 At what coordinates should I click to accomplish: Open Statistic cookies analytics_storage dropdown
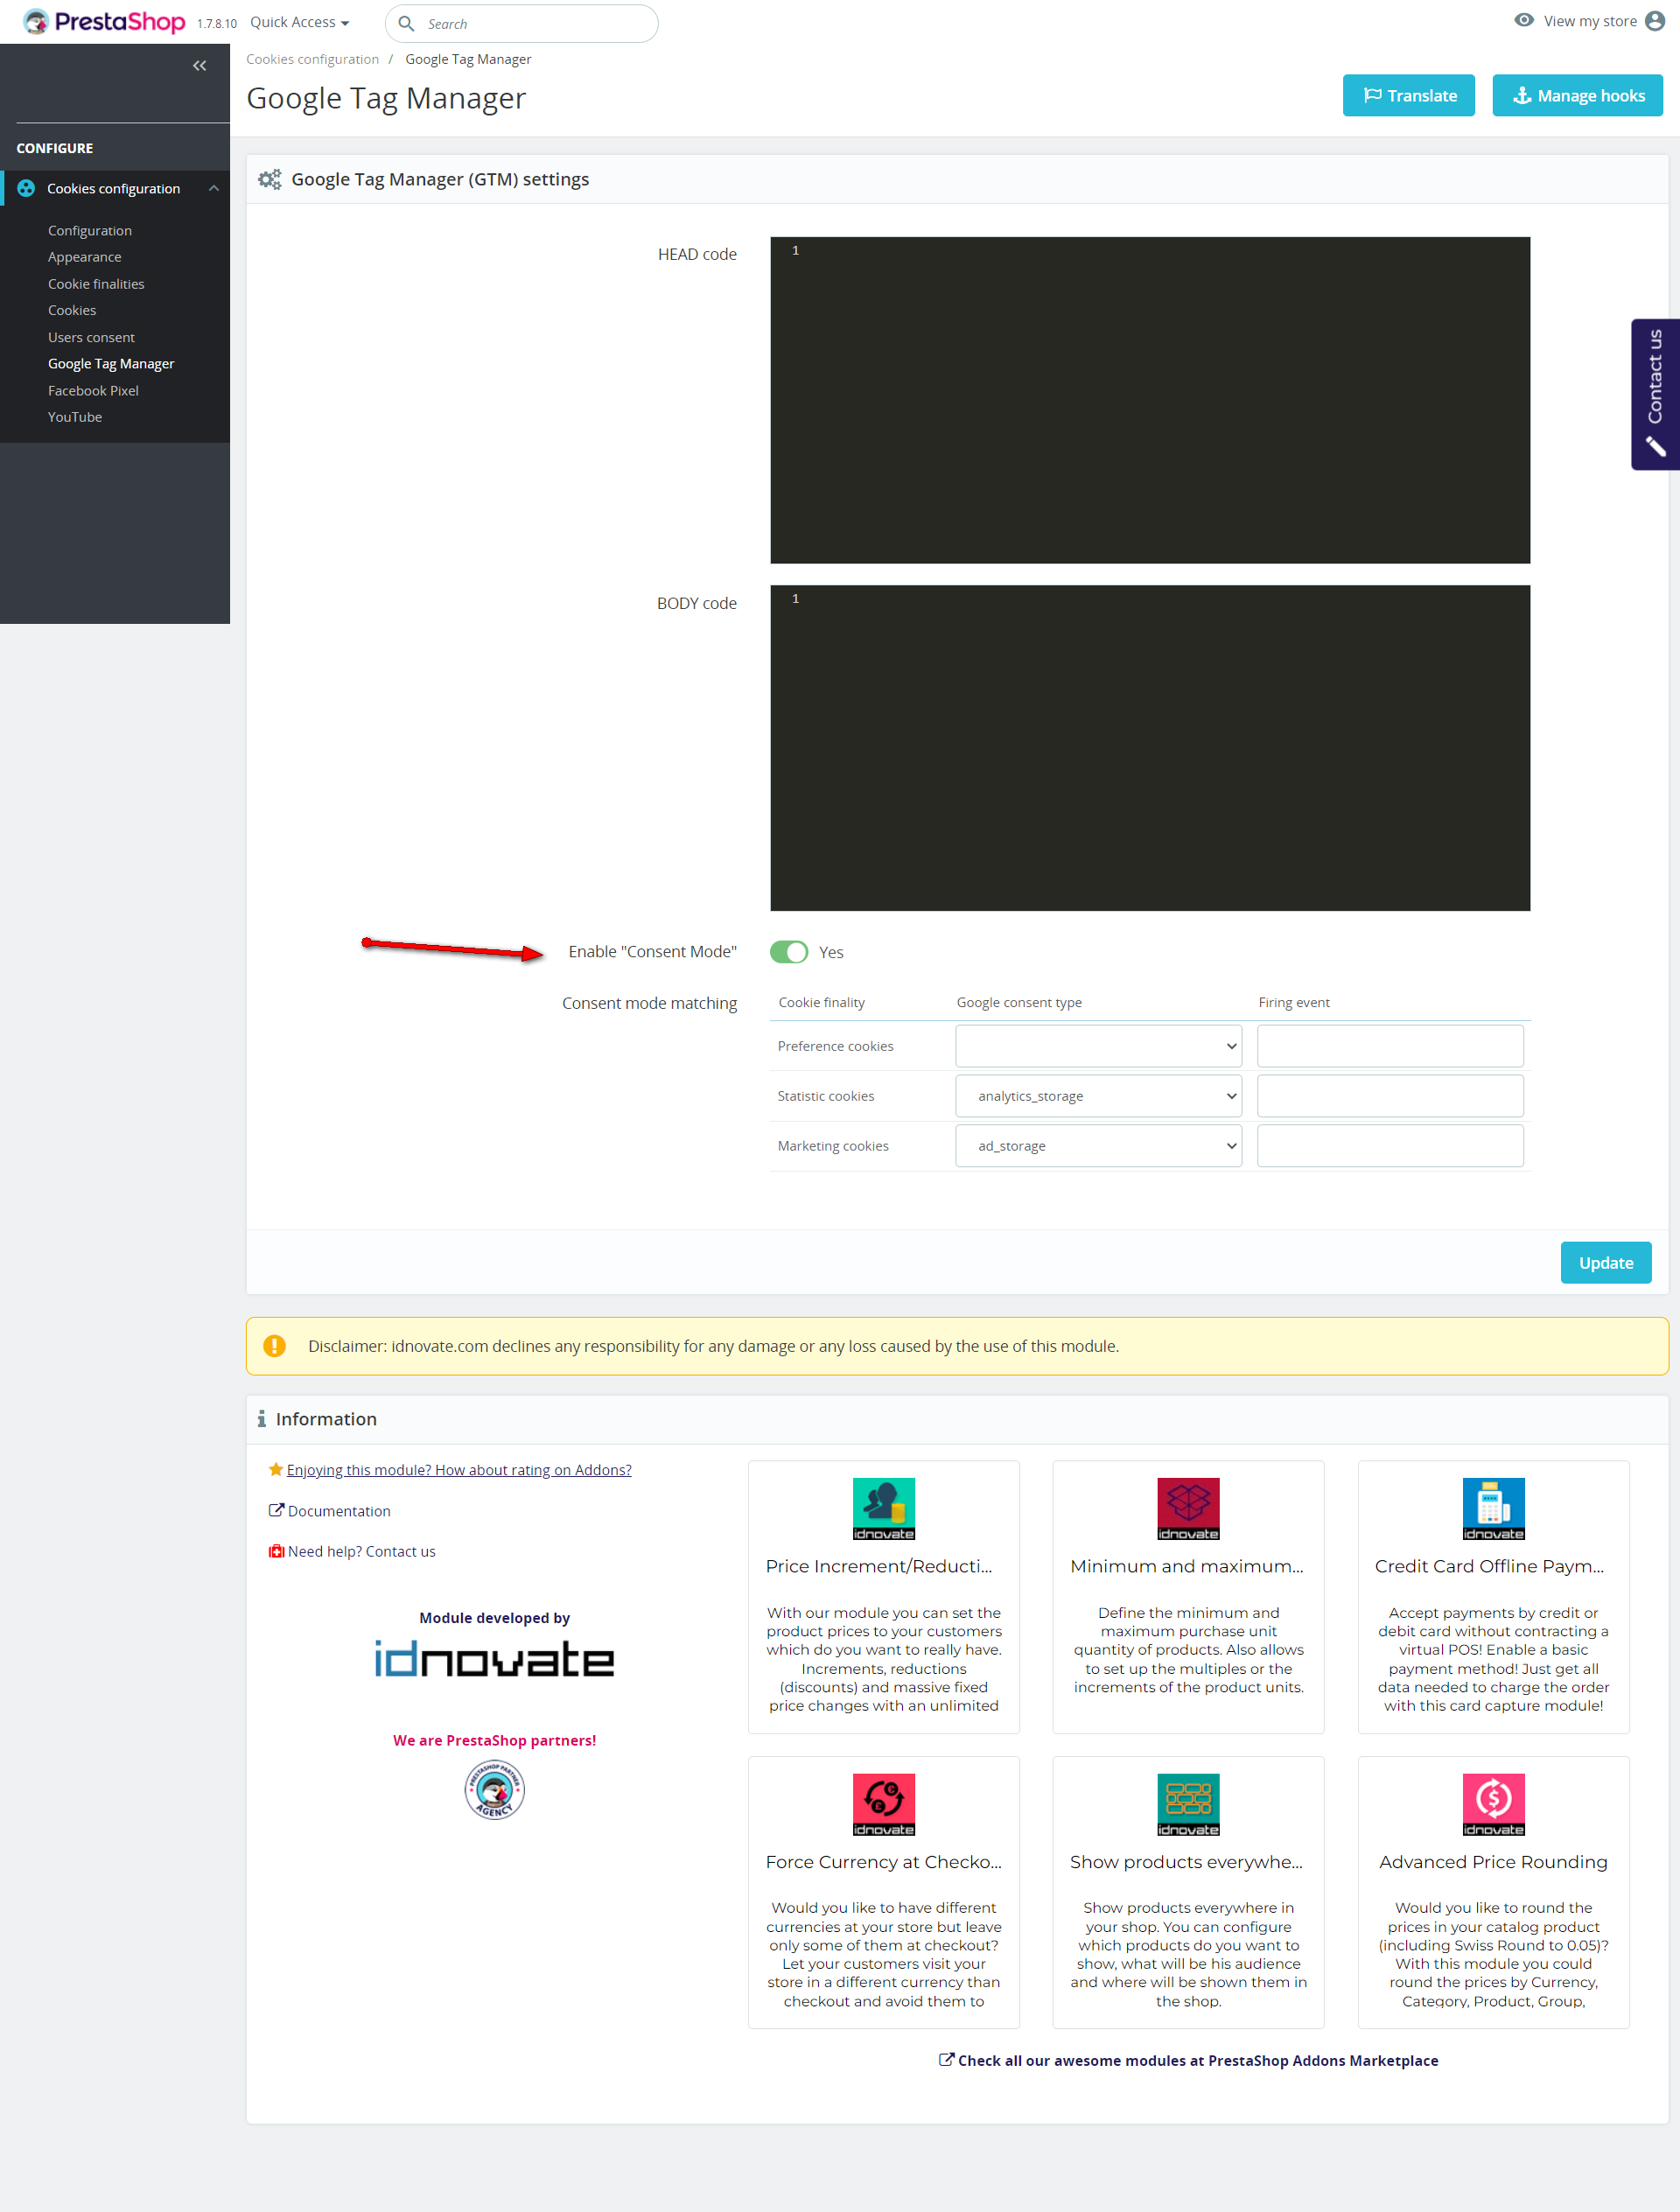1098,1096
